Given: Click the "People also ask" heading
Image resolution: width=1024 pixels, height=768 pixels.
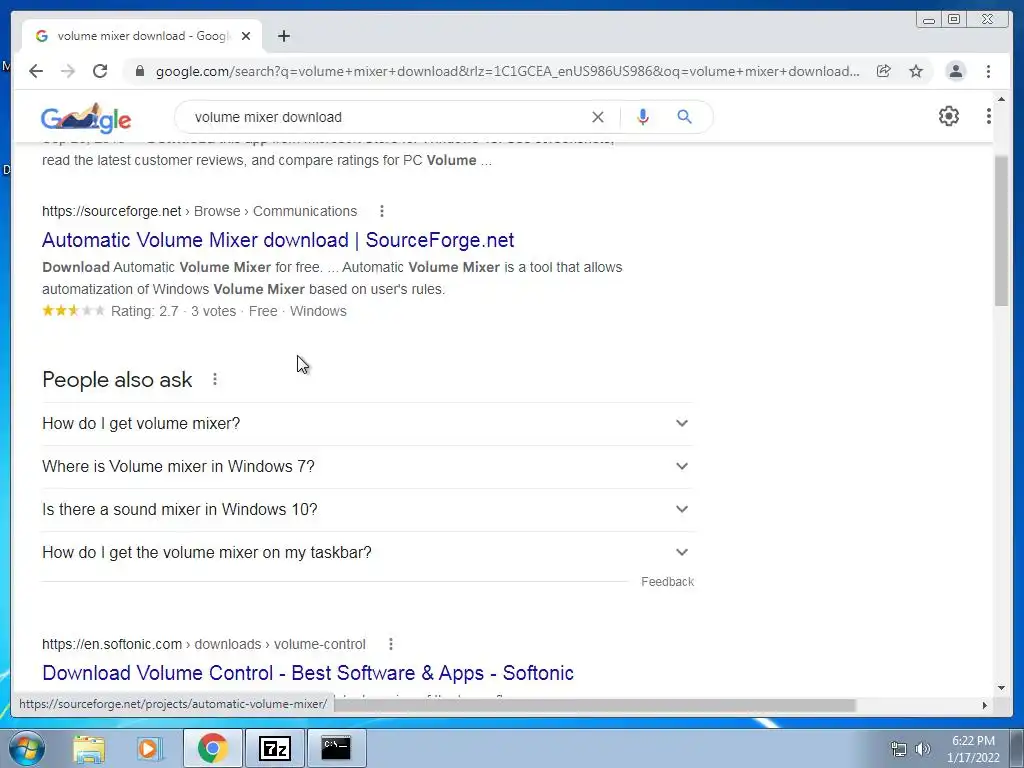Looking at the screenshot, I should 117,379.
